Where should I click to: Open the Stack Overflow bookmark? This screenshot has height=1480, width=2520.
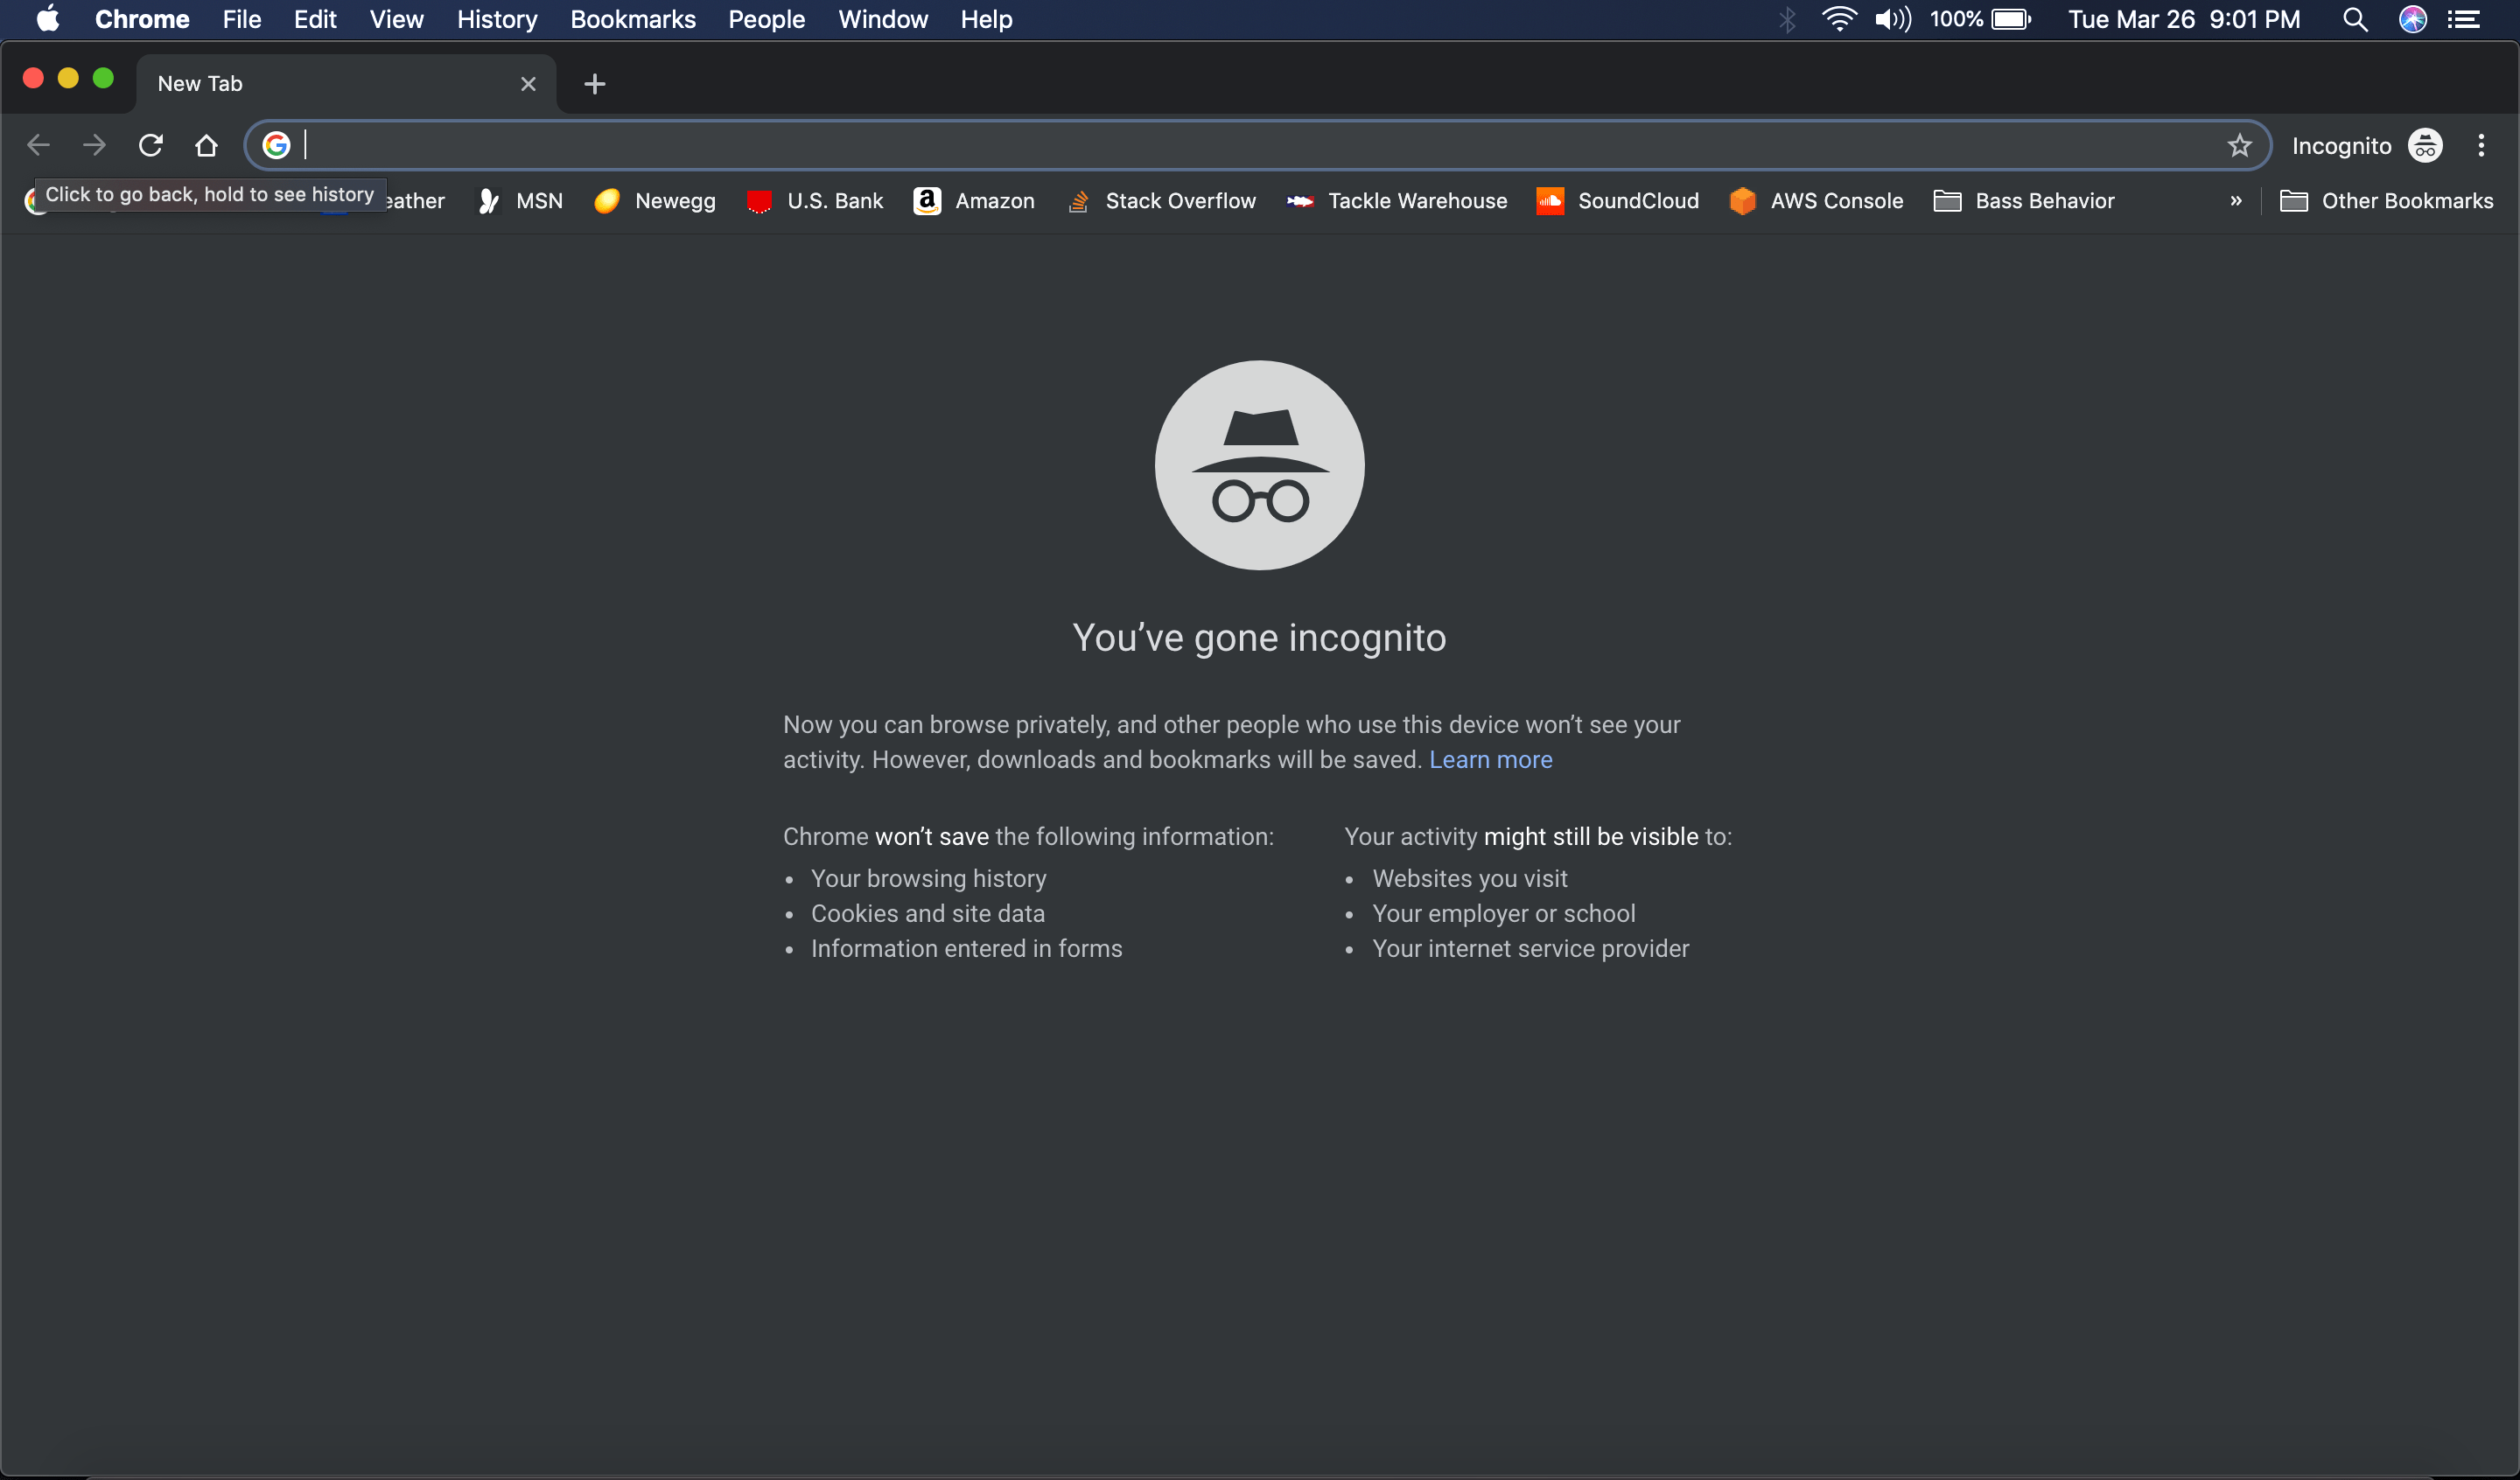[1161, 201]
